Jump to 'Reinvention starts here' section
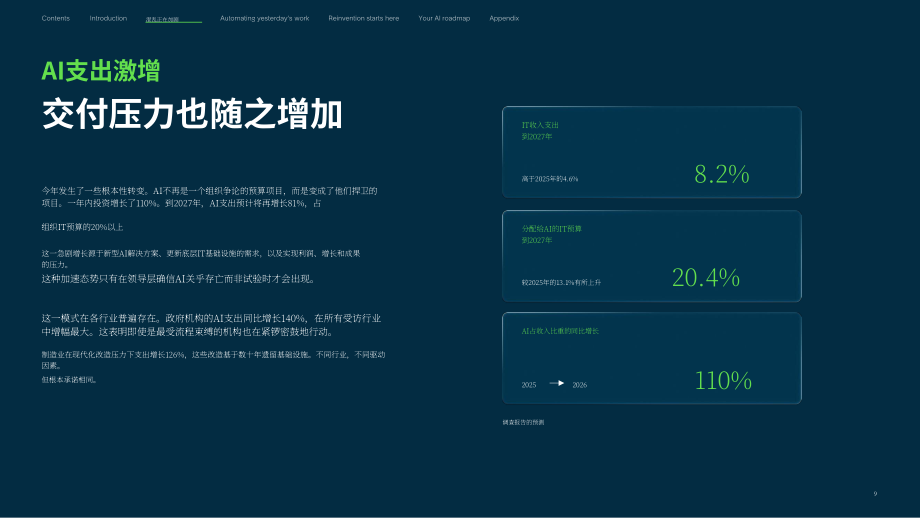 pyautogui.click(x=364, y=18)
